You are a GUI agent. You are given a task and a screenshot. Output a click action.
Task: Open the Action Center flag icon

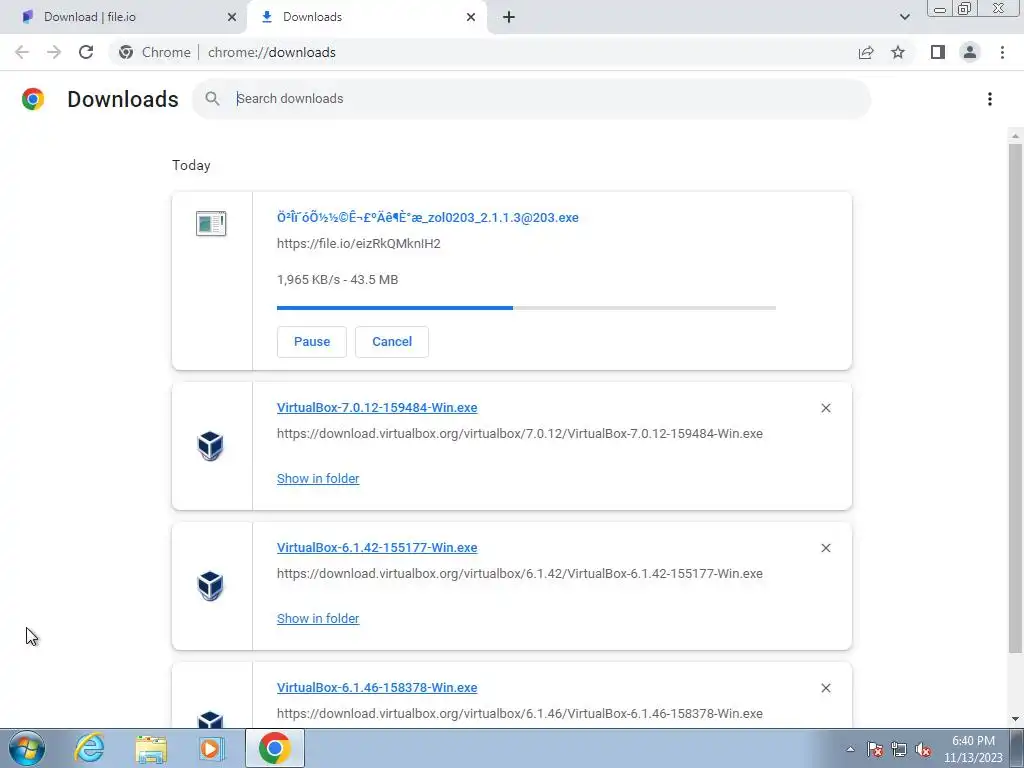[x=875, y=749]
